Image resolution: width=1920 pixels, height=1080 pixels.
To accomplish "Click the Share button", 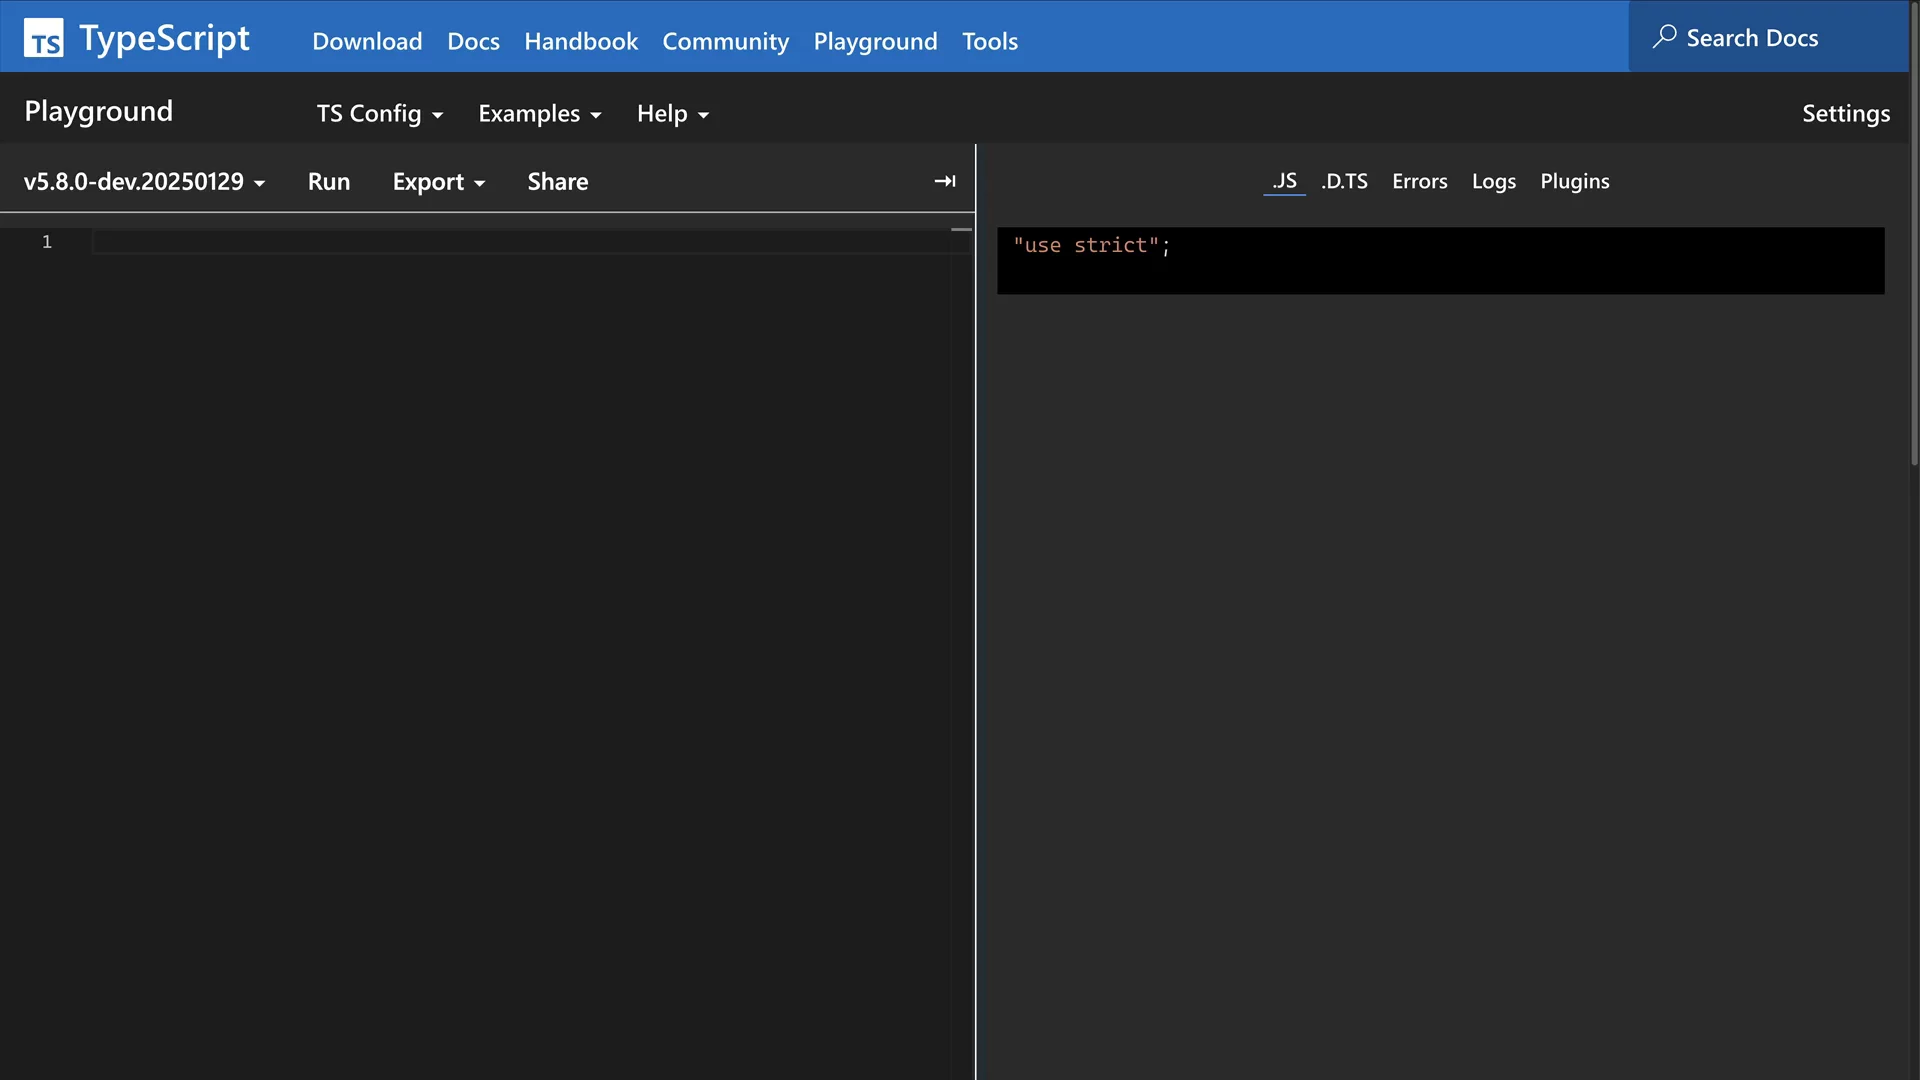I will click(557, 182).
